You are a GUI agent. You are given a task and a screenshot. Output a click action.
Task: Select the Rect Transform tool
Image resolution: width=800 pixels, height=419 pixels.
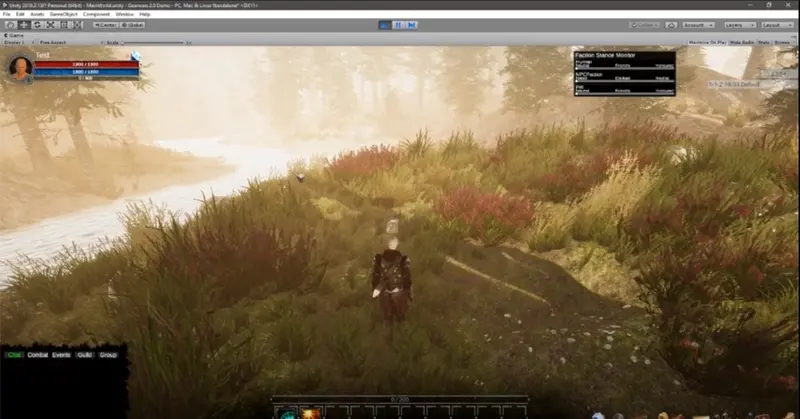[63, 24]
